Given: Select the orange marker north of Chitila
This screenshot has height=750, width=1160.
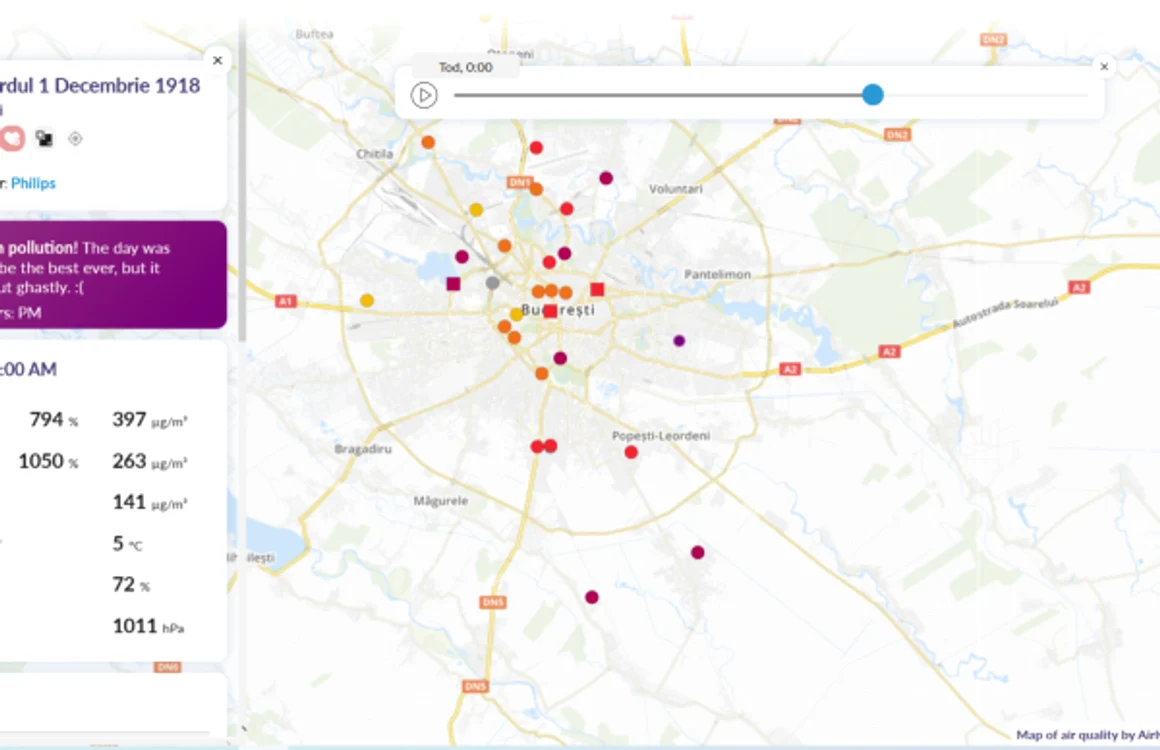Looking at the screenshot, I should pyautogui.click(x=428, y=142).
